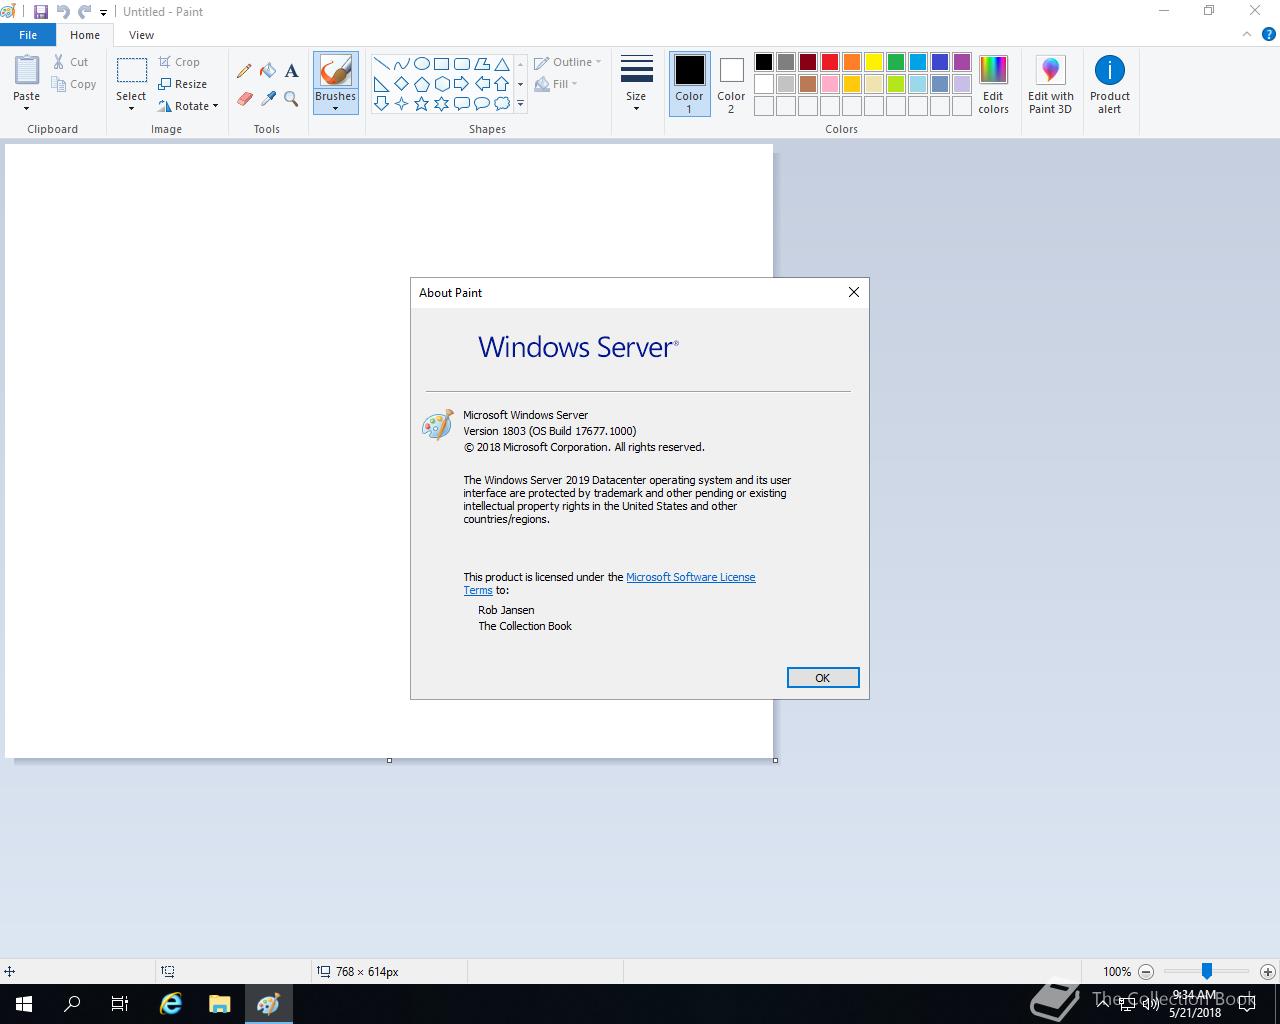Pick the red color swatch
Image resolution: width=1280 pixels, height=1024 pixels.
[830, 62]
